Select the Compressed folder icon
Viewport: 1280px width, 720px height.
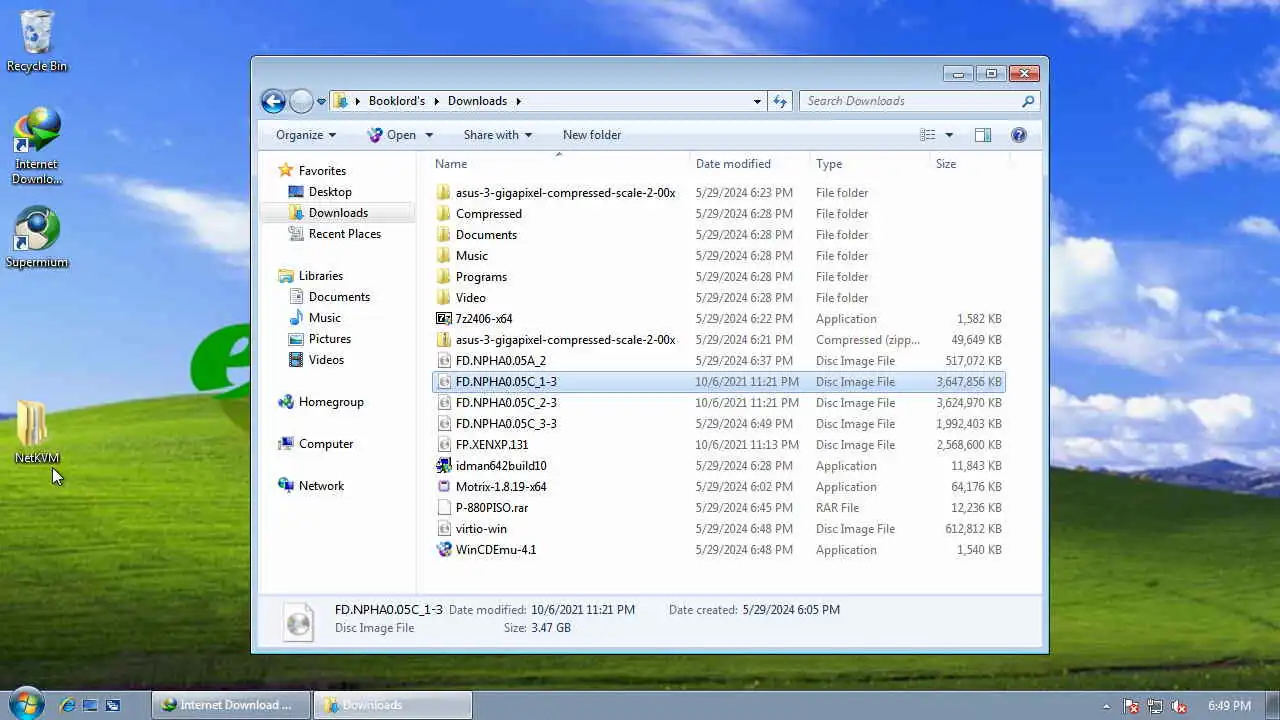pyautogui.click(x=444, y=214)
